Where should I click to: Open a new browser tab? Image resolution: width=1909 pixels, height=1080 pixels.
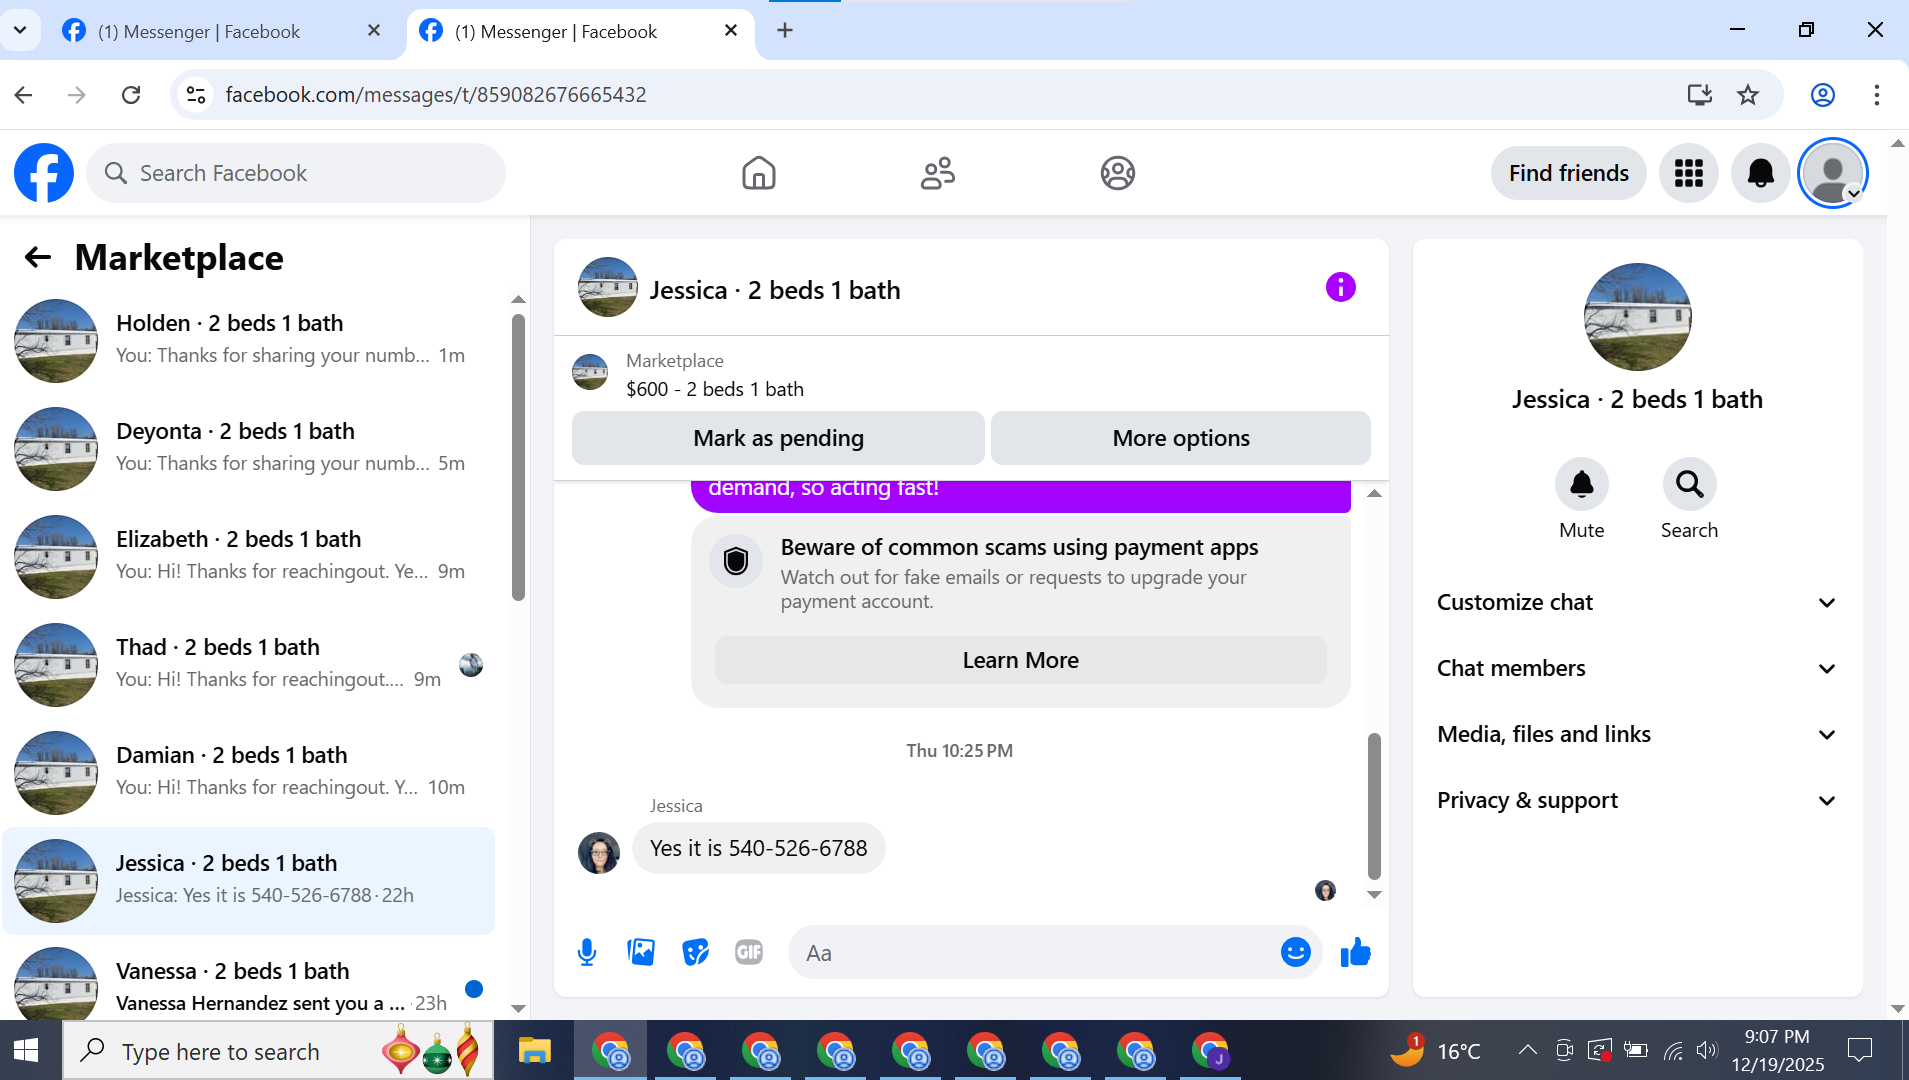tap(785, 30)
